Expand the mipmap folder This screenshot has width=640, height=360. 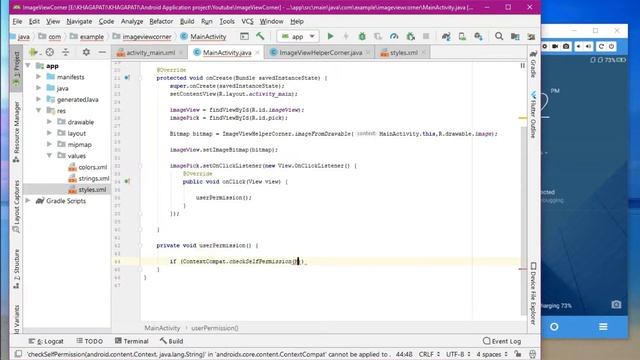(49, 144)
